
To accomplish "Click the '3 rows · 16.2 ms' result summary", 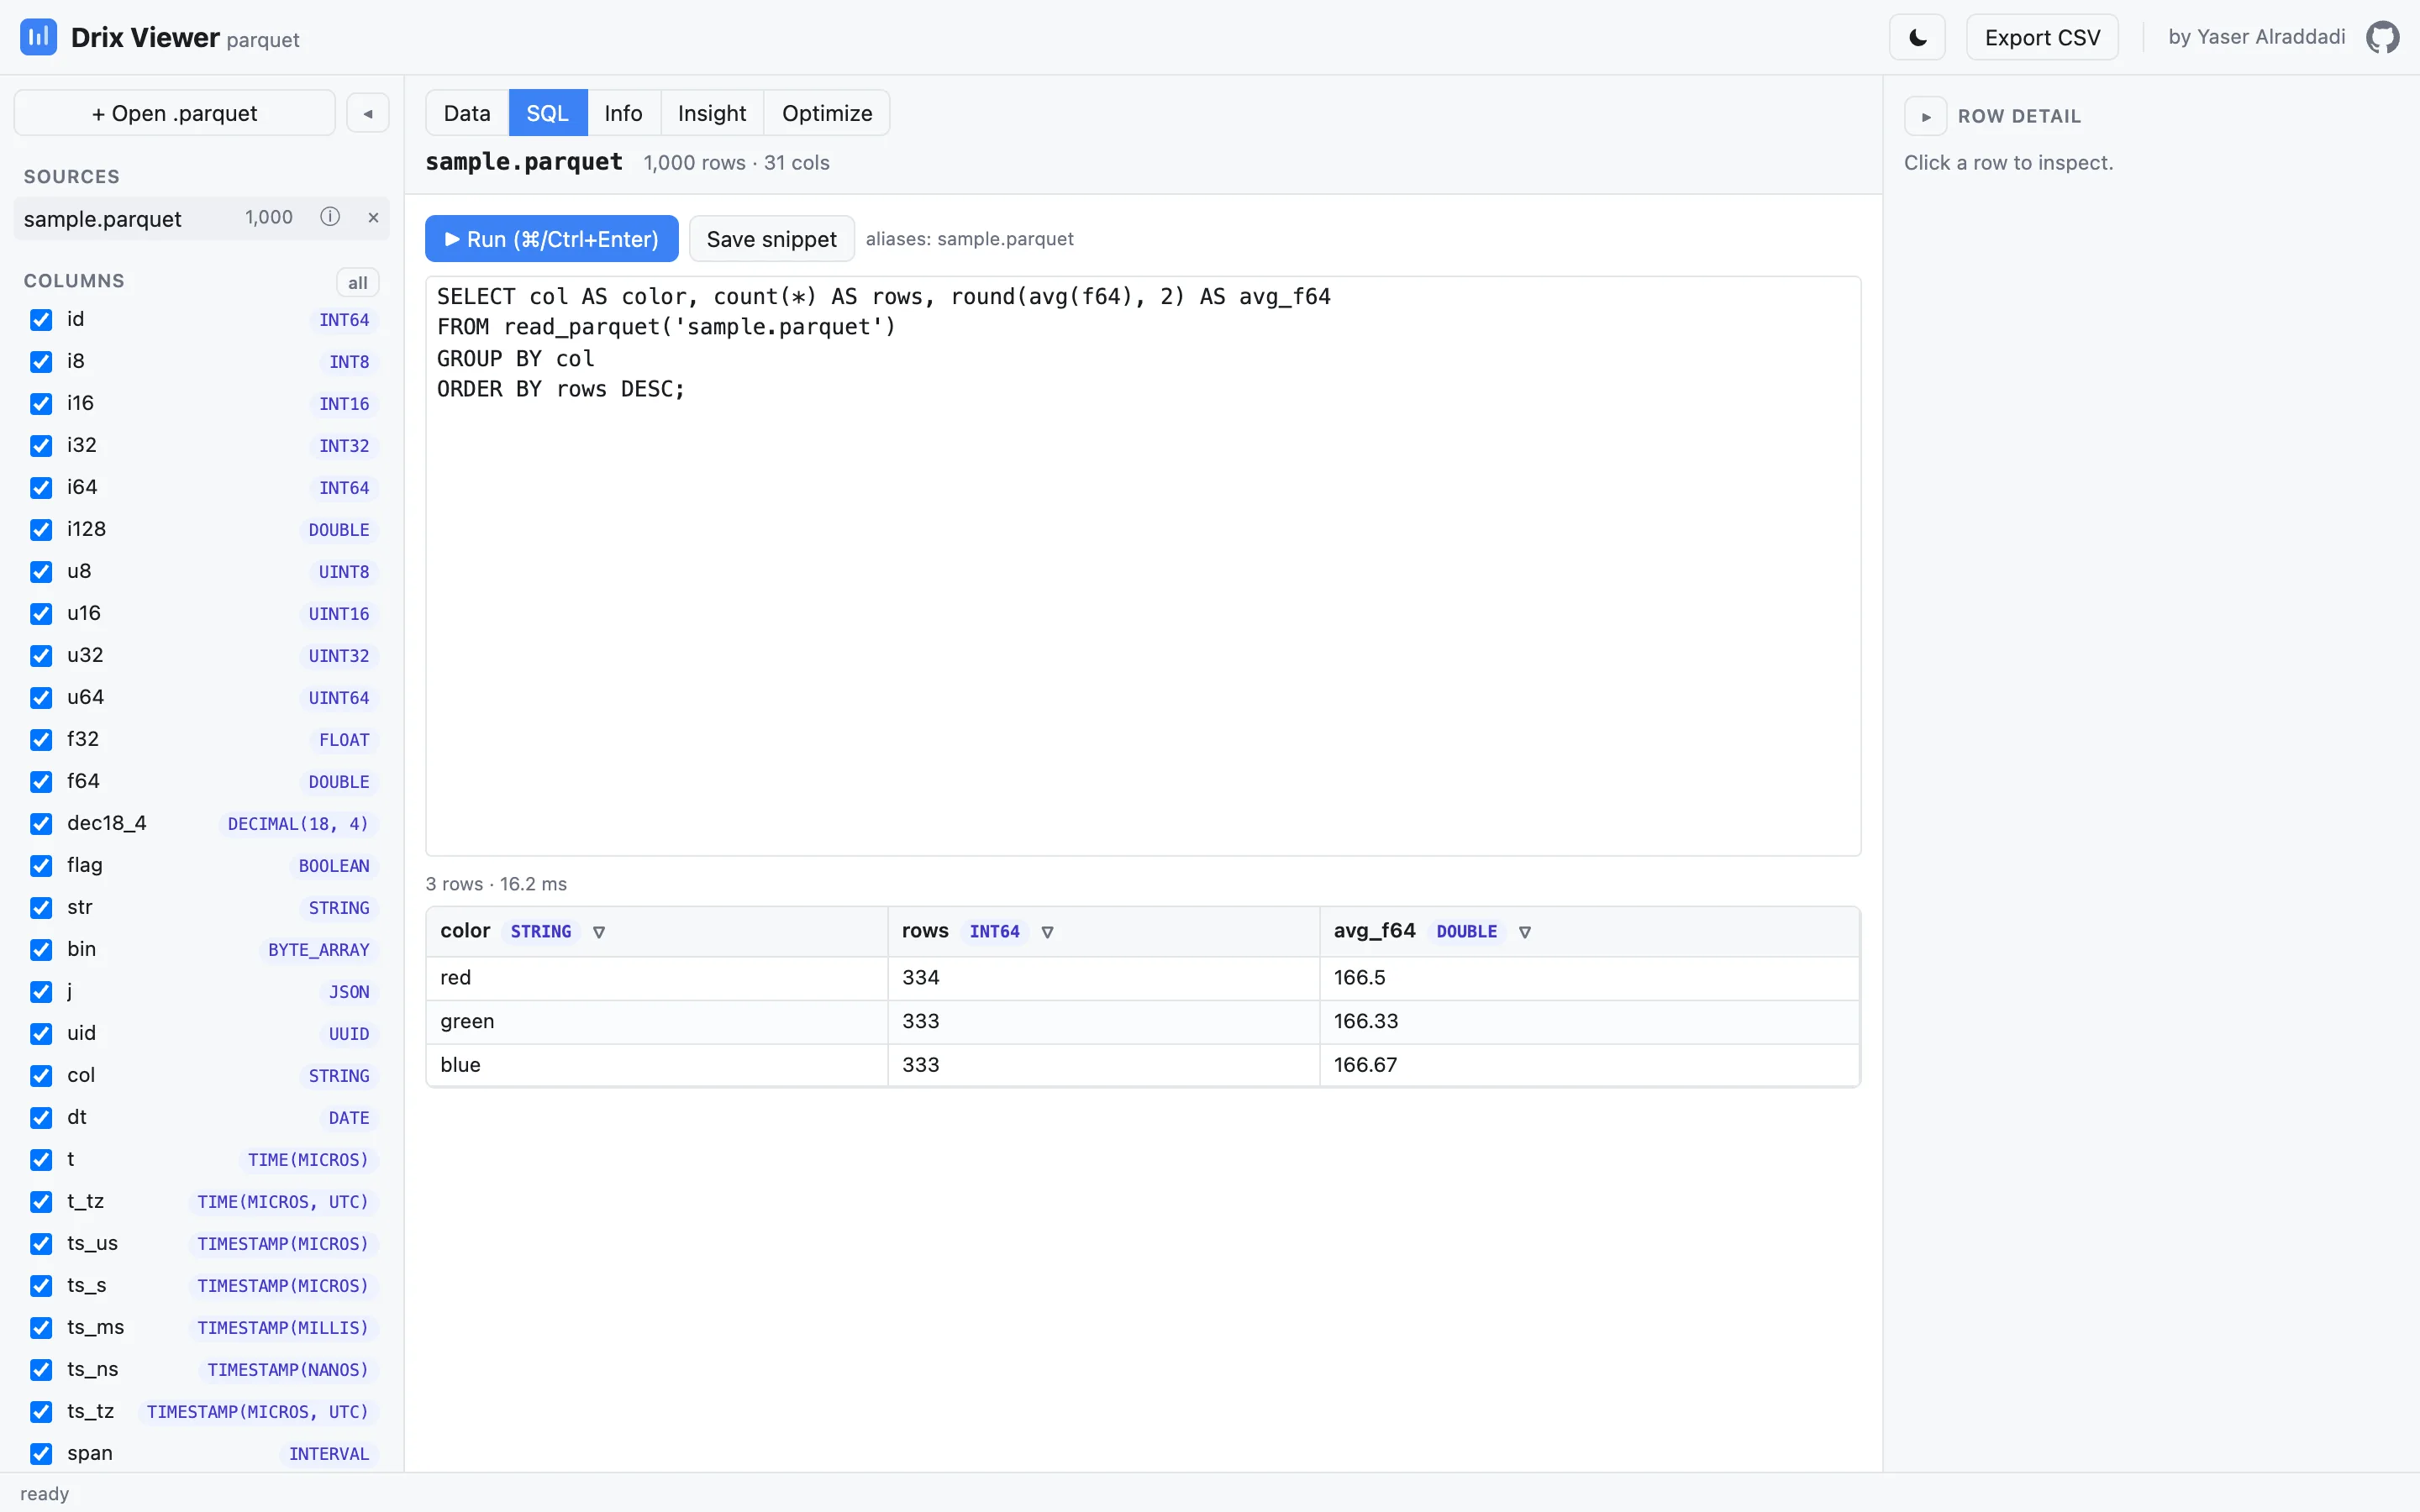I will click(496, 884).
